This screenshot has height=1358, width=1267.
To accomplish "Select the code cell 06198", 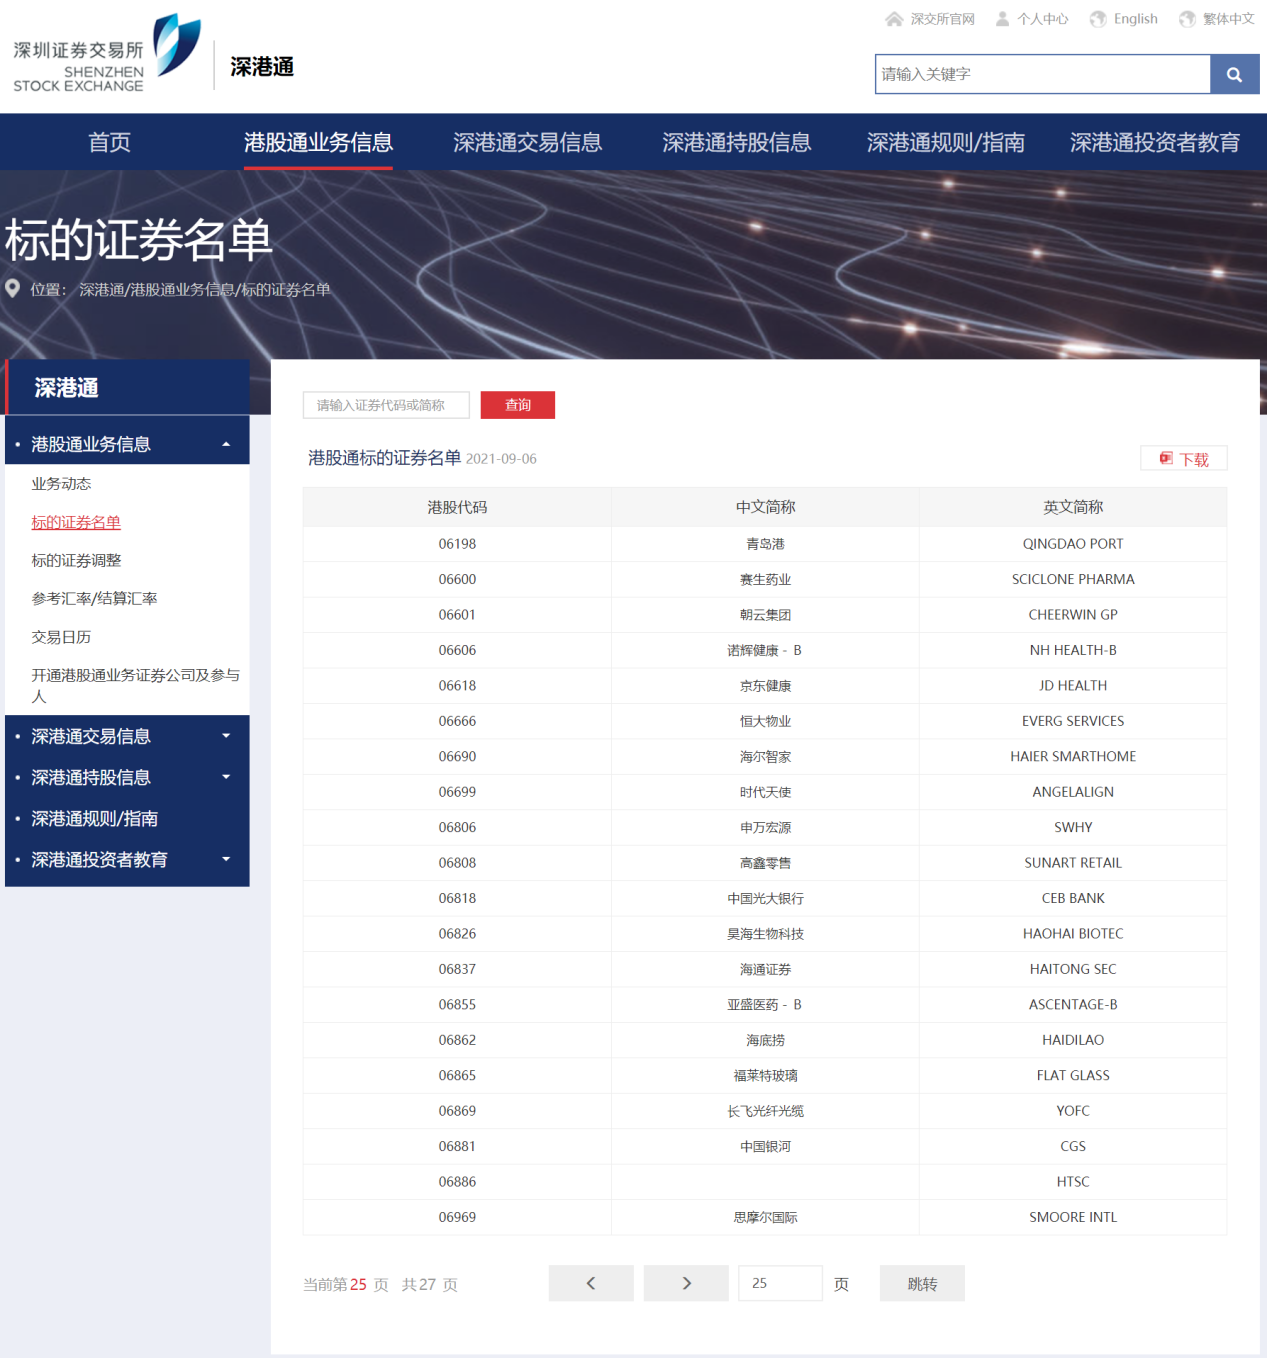I will coord(457,544).
